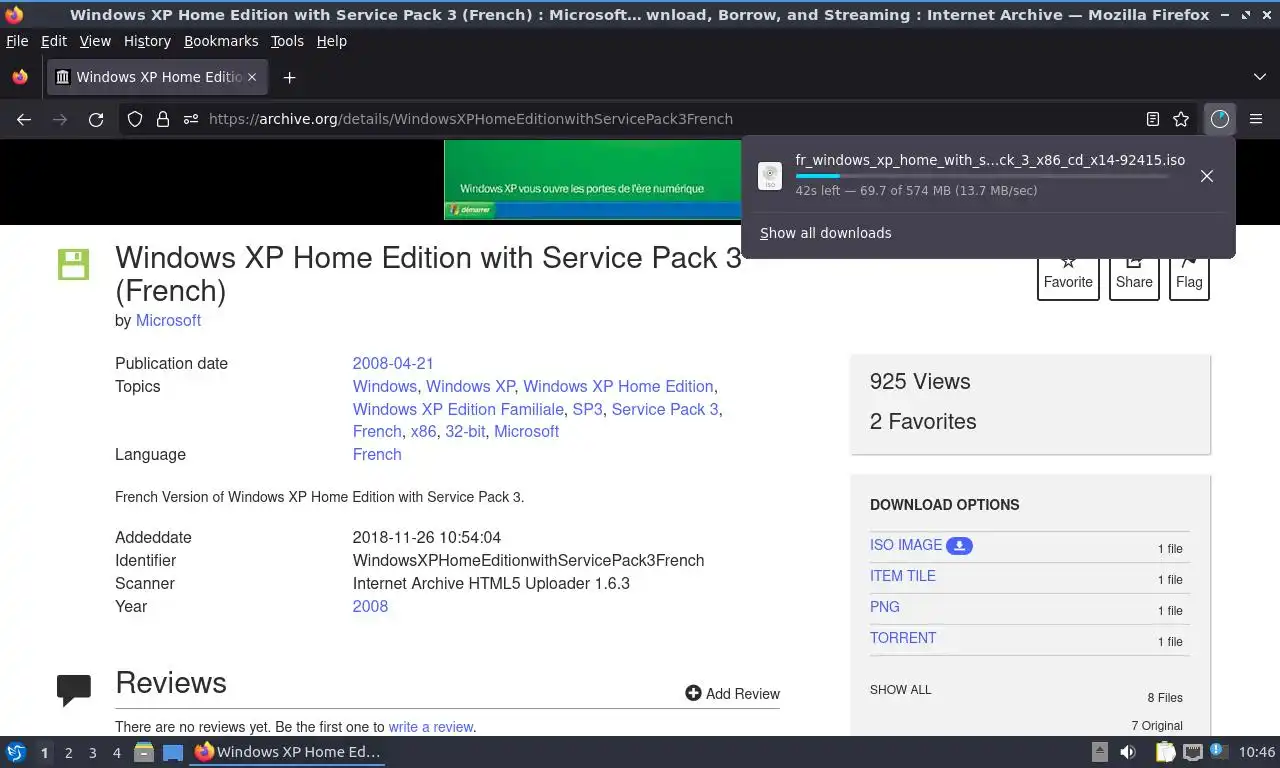Open the Tools menu
Screen dimensions: 1280x768
[287, 41]
